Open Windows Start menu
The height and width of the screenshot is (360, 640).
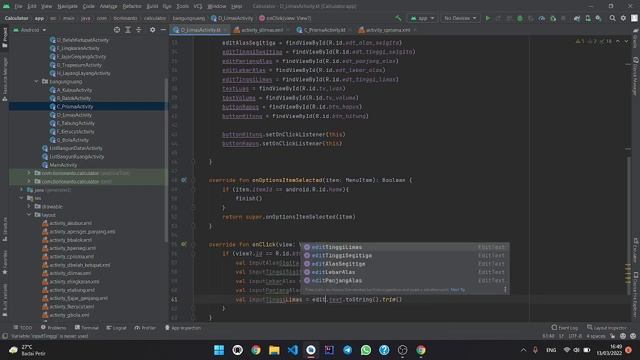(219, 350)
